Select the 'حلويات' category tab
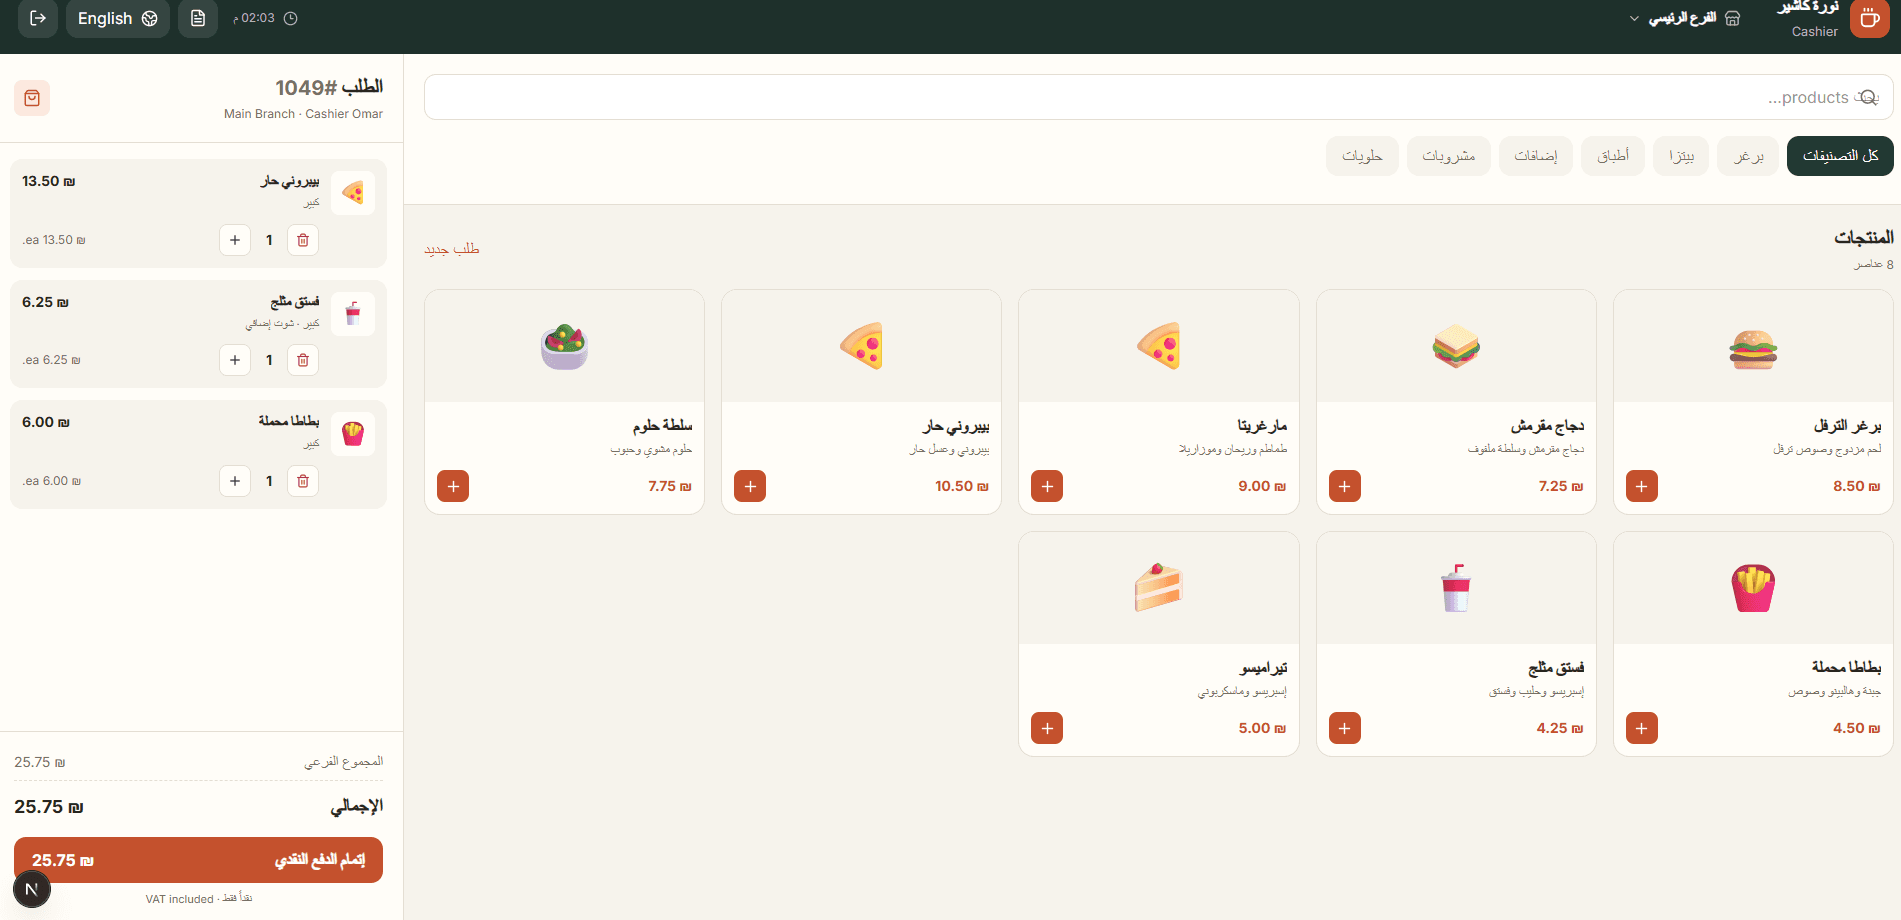The height and width of the screenshot is (920, 1901). (1362, 156)
